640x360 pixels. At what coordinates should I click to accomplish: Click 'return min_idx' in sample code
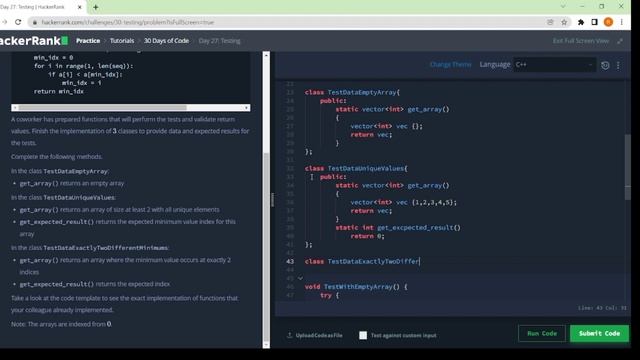click(x=59, y=91)
